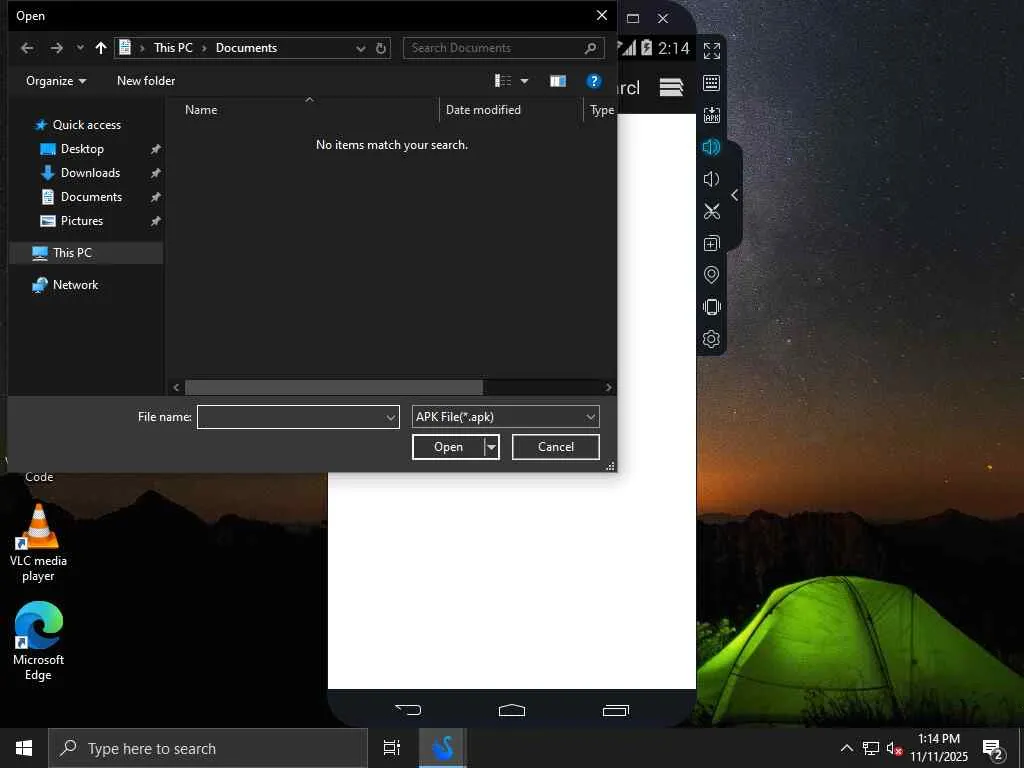The width and height of the screenshot is (1024, 768).
Task: Toggle the preview pane in Open dialog
Action: tap(558, 81)
